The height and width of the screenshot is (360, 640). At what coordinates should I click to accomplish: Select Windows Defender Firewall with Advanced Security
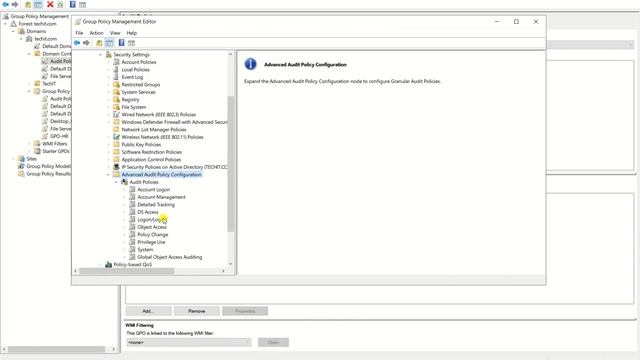coord(174,122)
